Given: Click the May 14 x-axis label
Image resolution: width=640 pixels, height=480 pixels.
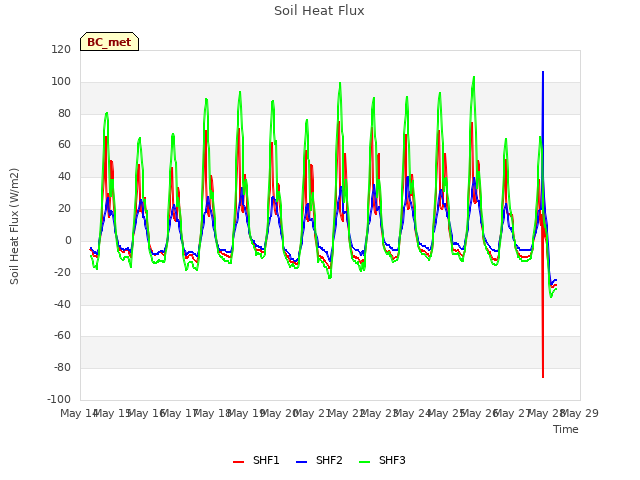Looking at the screenshot, I should click(78, 413).
